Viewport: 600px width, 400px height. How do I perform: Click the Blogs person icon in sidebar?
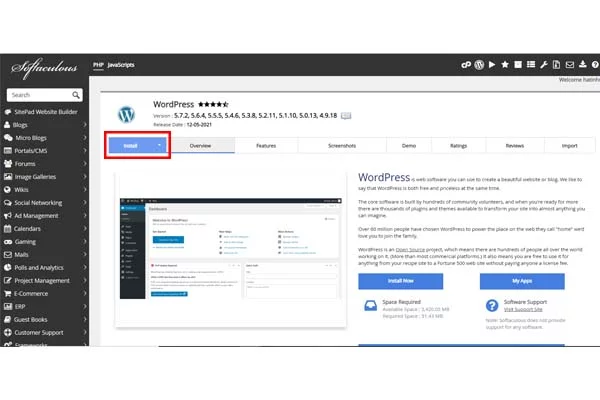pyautogui.click(x=7, y=125)
